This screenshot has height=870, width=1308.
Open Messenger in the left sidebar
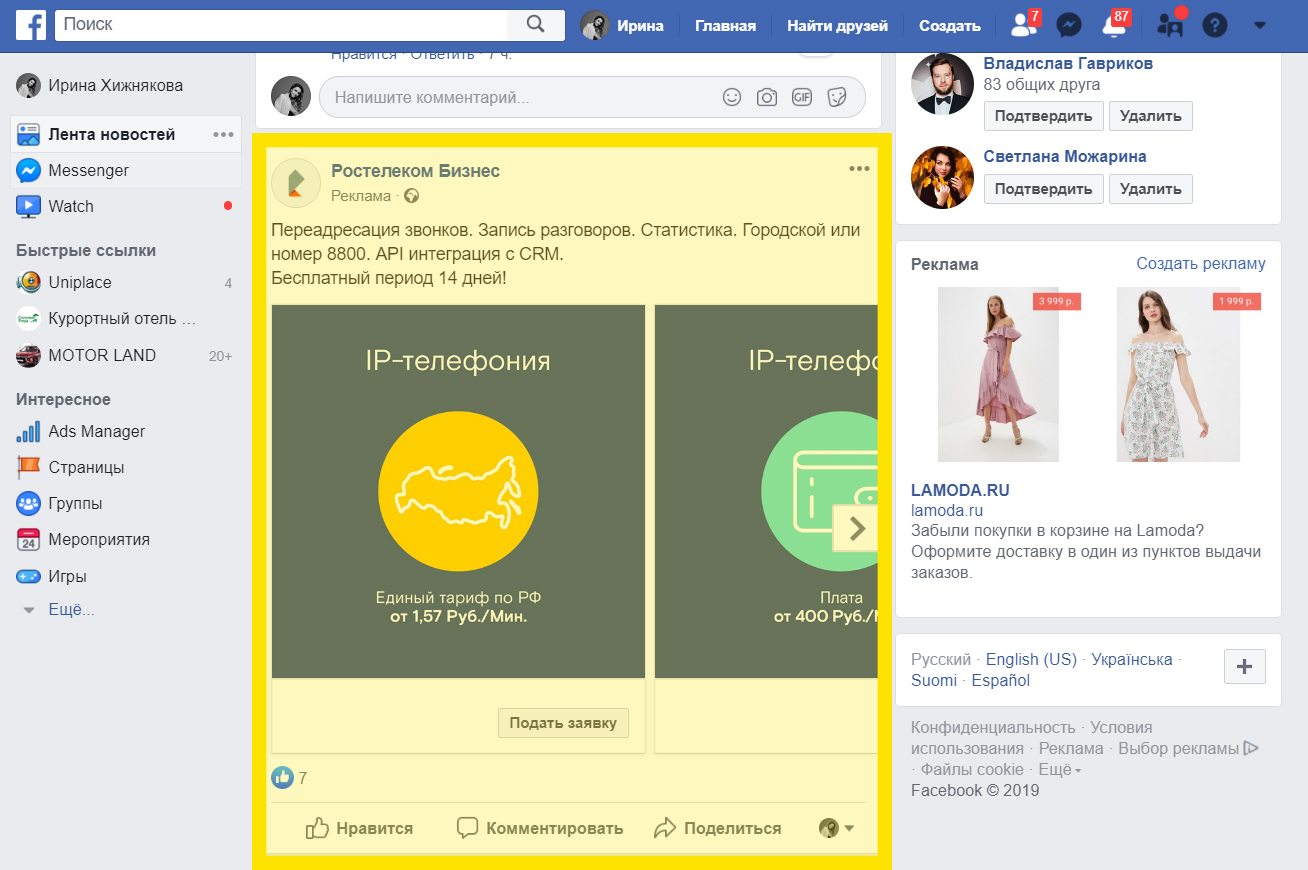pyautogui.click(x=126, y=170)
